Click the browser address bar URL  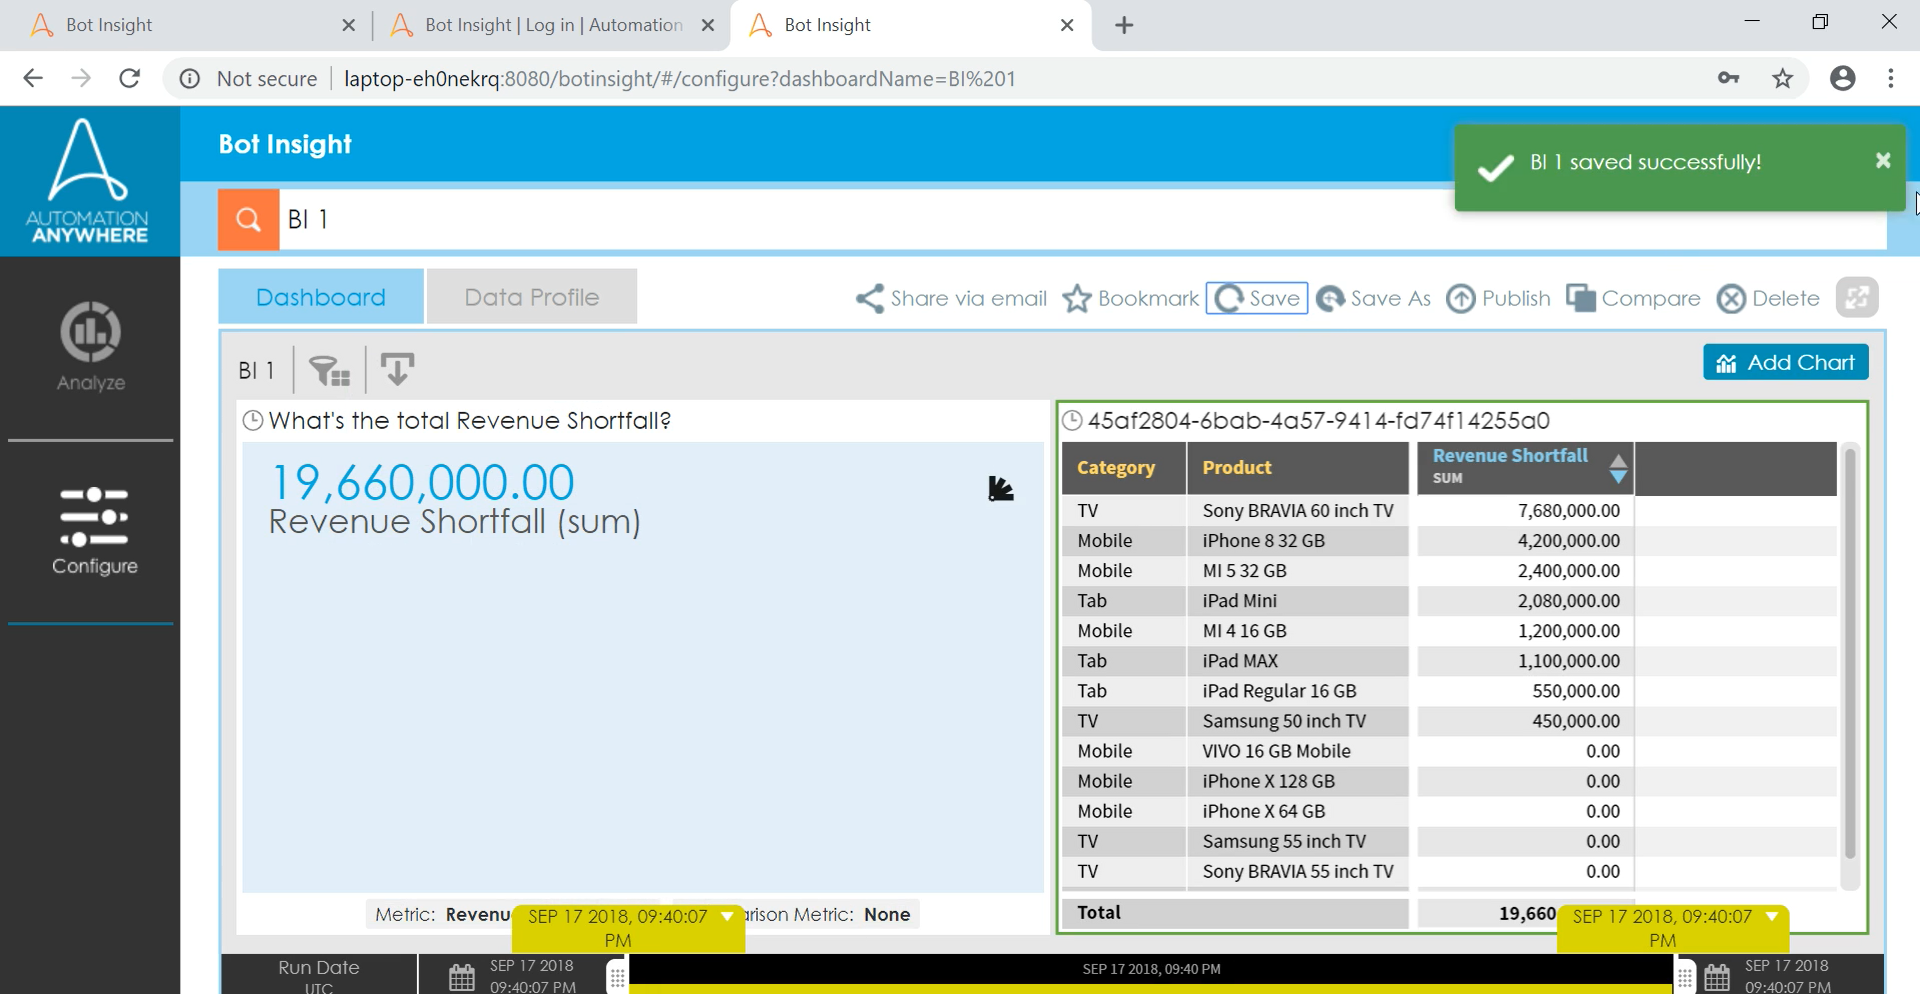pyautogui.click(x=680, y=78)
